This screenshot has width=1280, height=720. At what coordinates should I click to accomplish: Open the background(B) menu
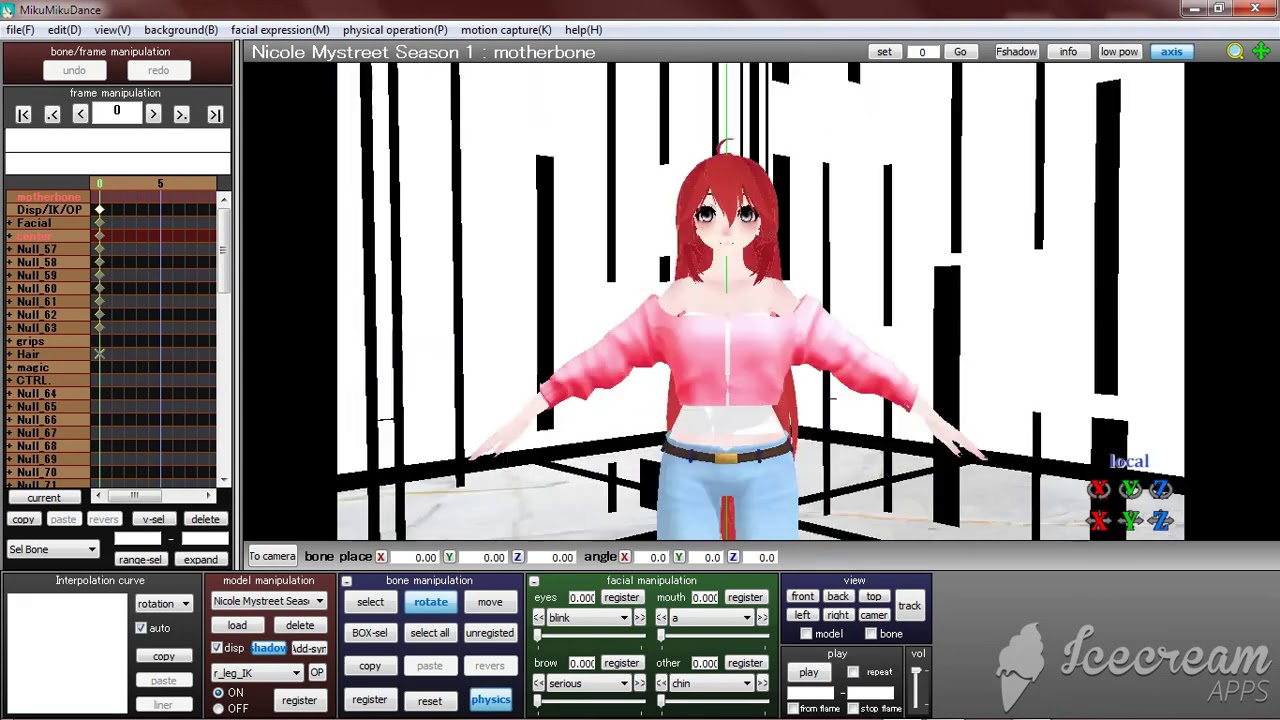pos(181,30)
